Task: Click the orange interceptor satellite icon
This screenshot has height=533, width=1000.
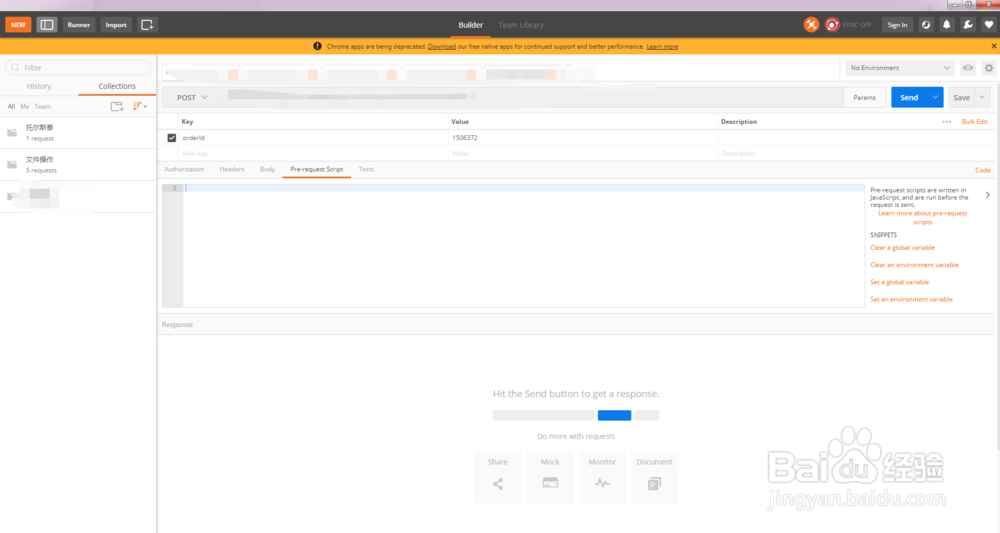Action: point(811,25)
